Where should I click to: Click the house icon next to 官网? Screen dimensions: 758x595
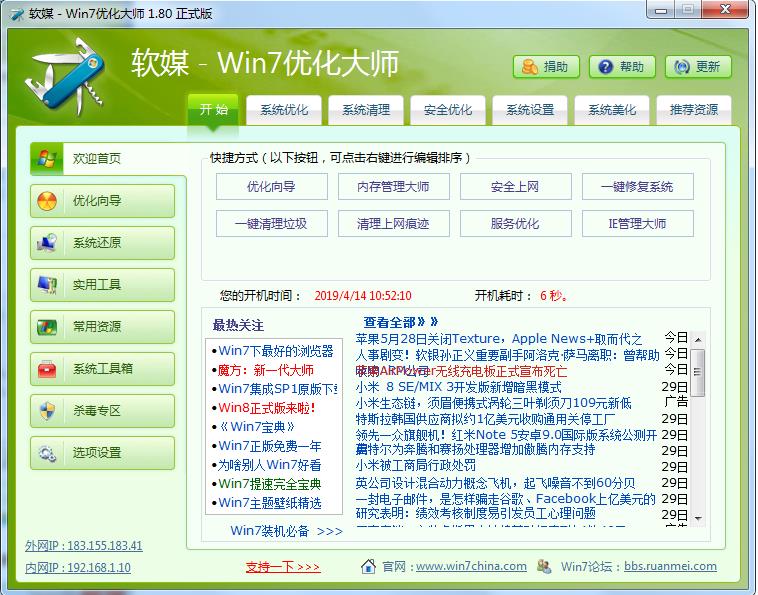[368, 566]
